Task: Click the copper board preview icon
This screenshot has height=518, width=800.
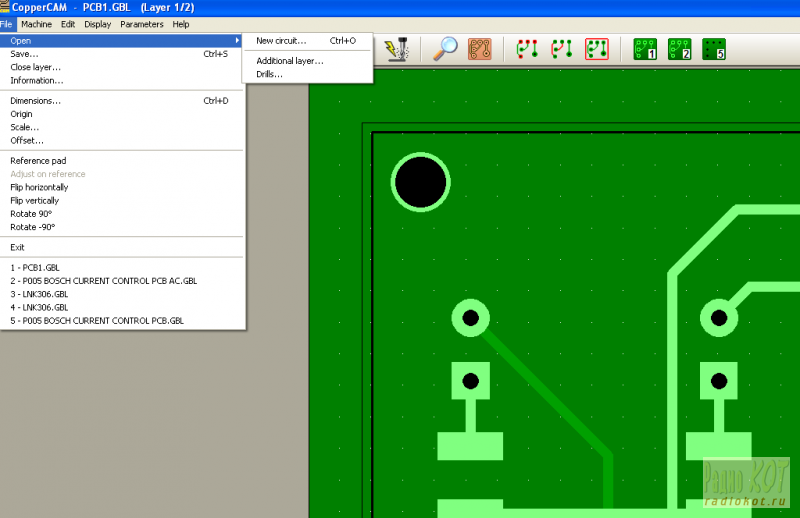Action: 480,49
